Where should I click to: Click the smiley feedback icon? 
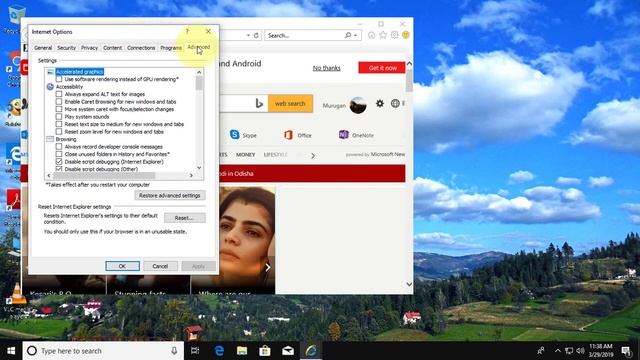click(406, 35)
